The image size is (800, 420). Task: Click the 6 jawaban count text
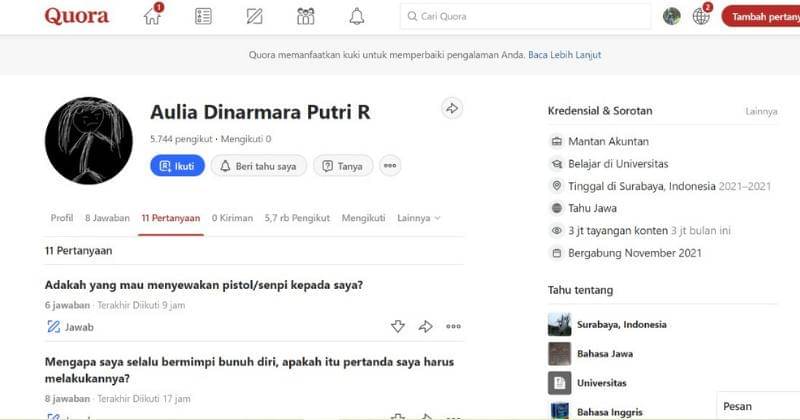click(x=67, y=305)
